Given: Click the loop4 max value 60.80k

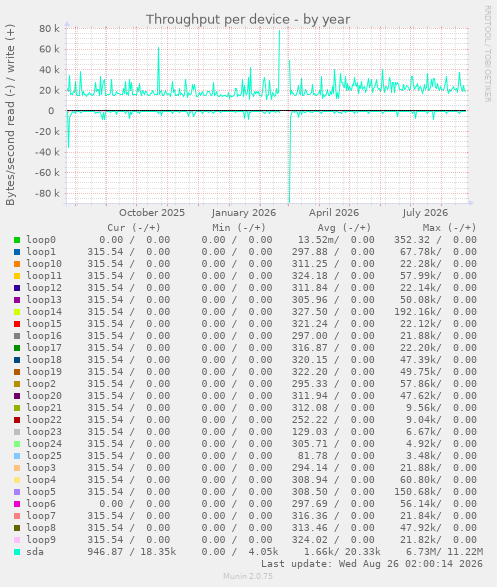Looking at the screenshot, I should click(x=421, y=480).
